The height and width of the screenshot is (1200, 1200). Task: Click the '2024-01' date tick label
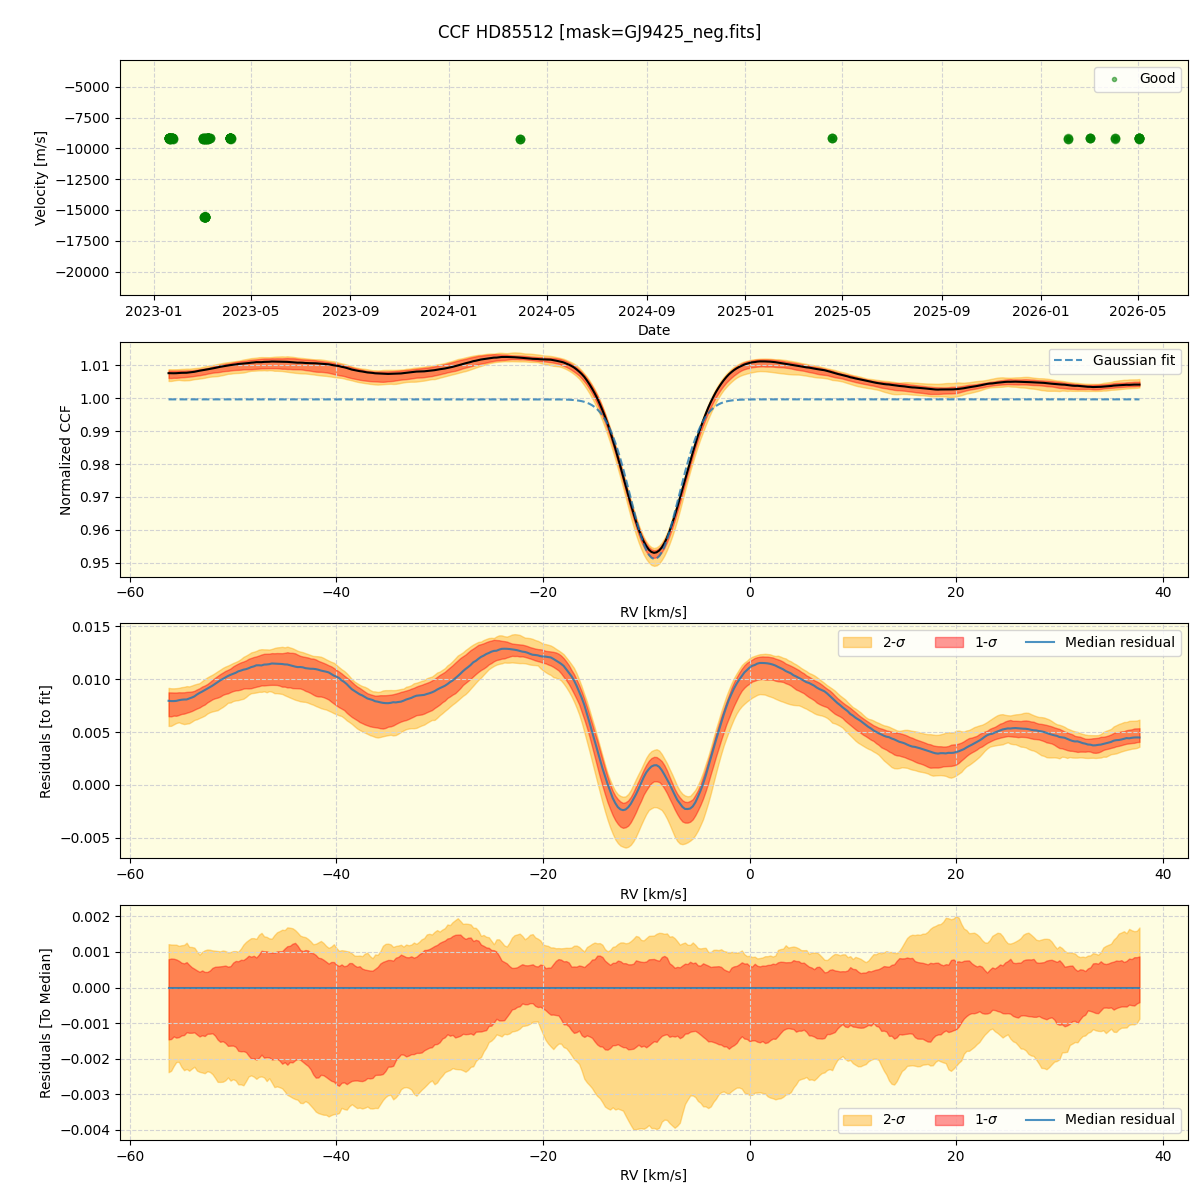point(449,312)
